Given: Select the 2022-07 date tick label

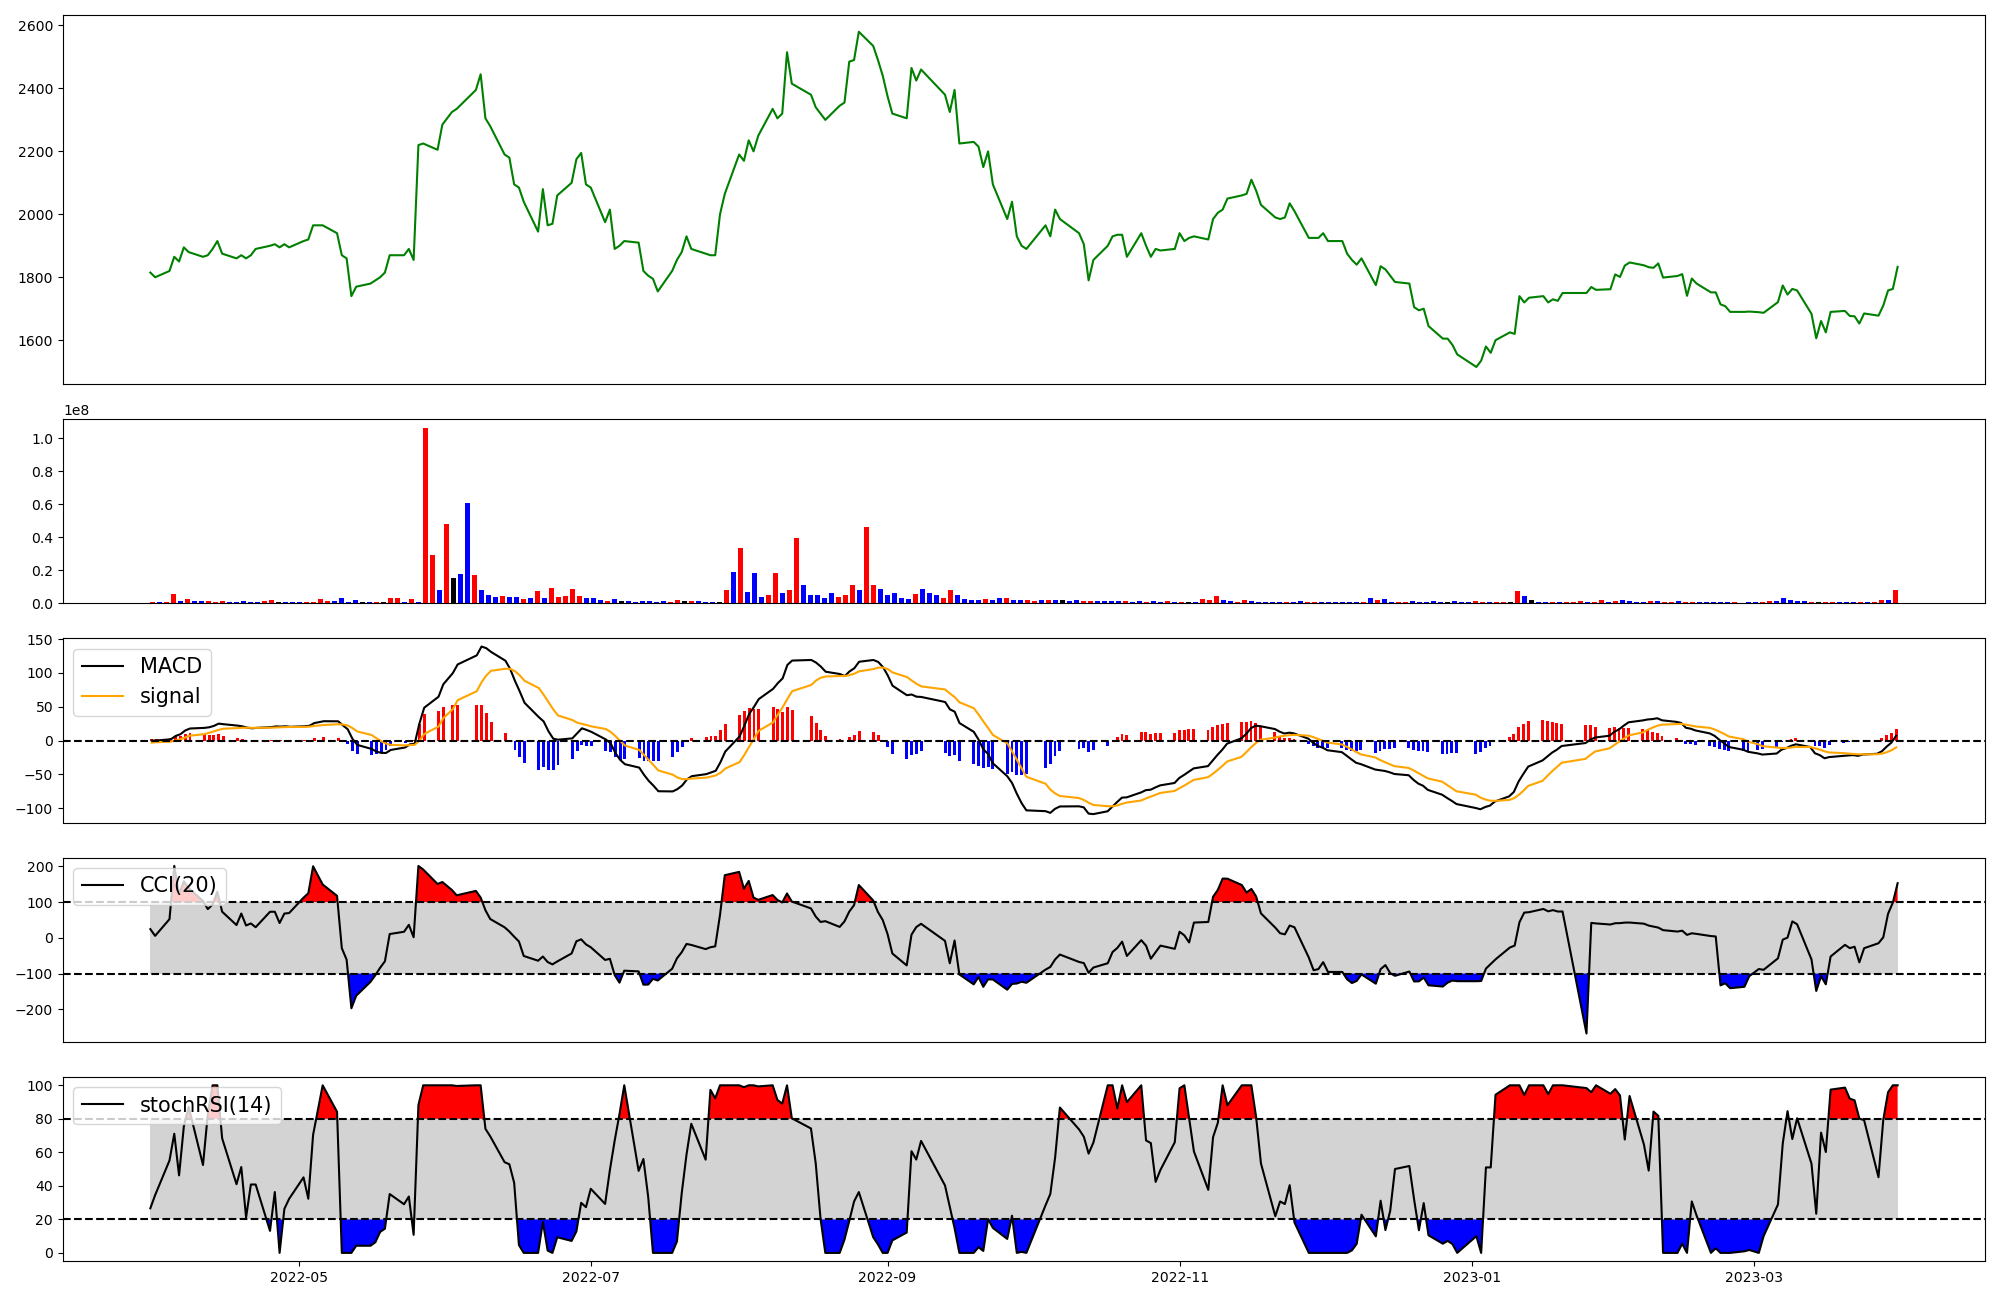Looking at the screenshot, I should [591, 1277].
